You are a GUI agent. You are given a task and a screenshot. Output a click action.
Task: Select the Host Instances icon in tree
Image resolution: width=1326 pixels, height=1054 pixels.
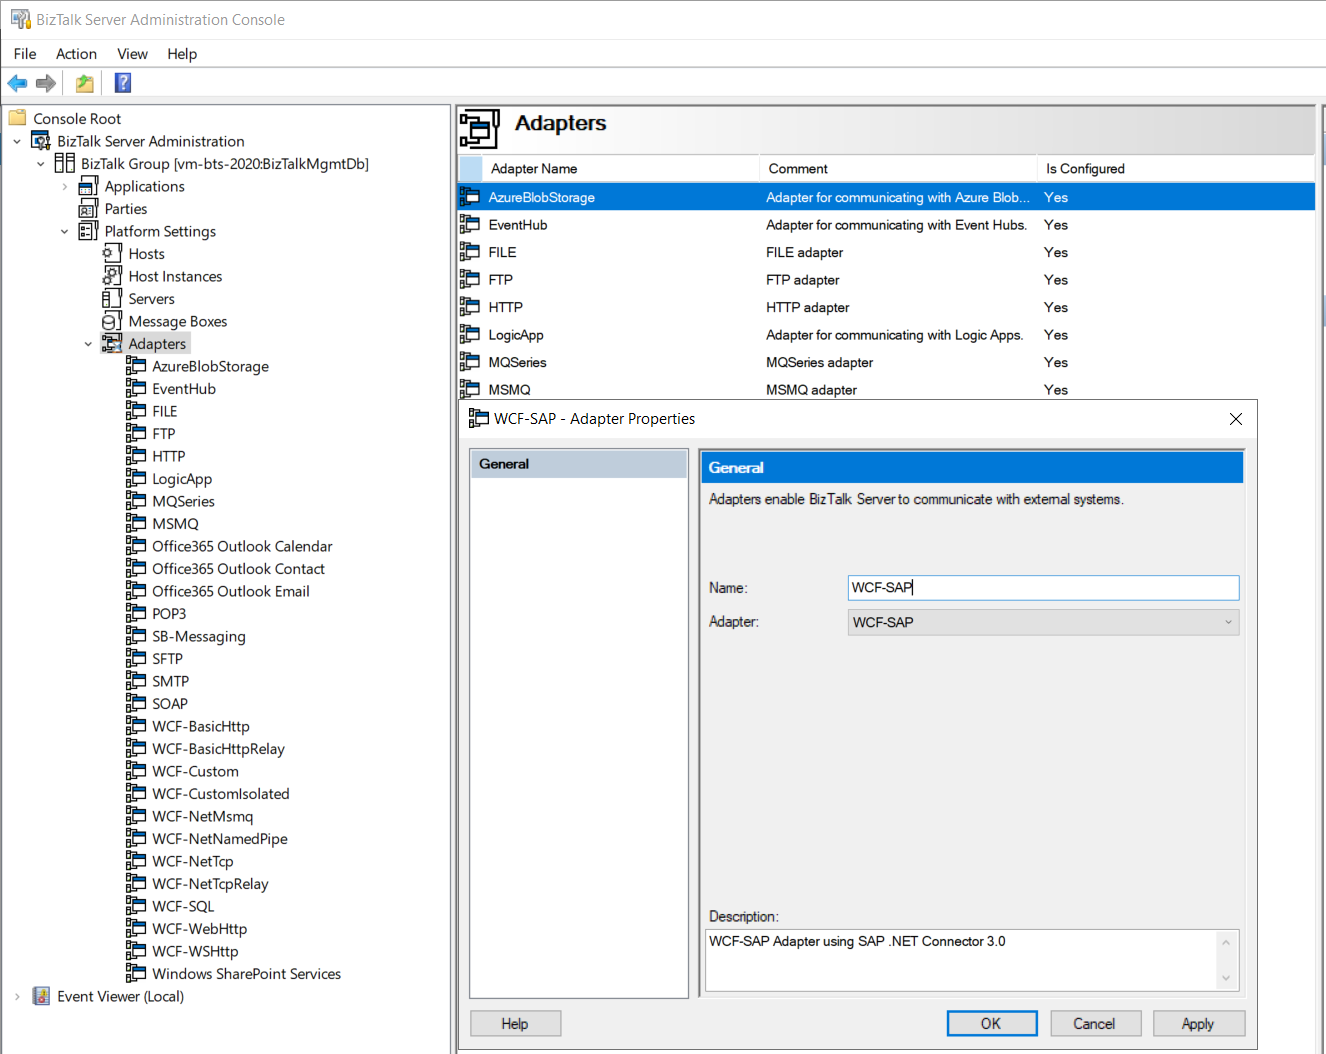click(112, 276)
